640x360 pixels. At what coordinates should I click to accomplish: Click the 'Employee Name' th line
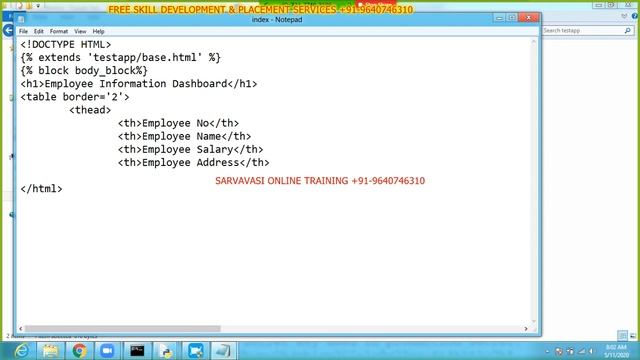[x=184, y=136]
